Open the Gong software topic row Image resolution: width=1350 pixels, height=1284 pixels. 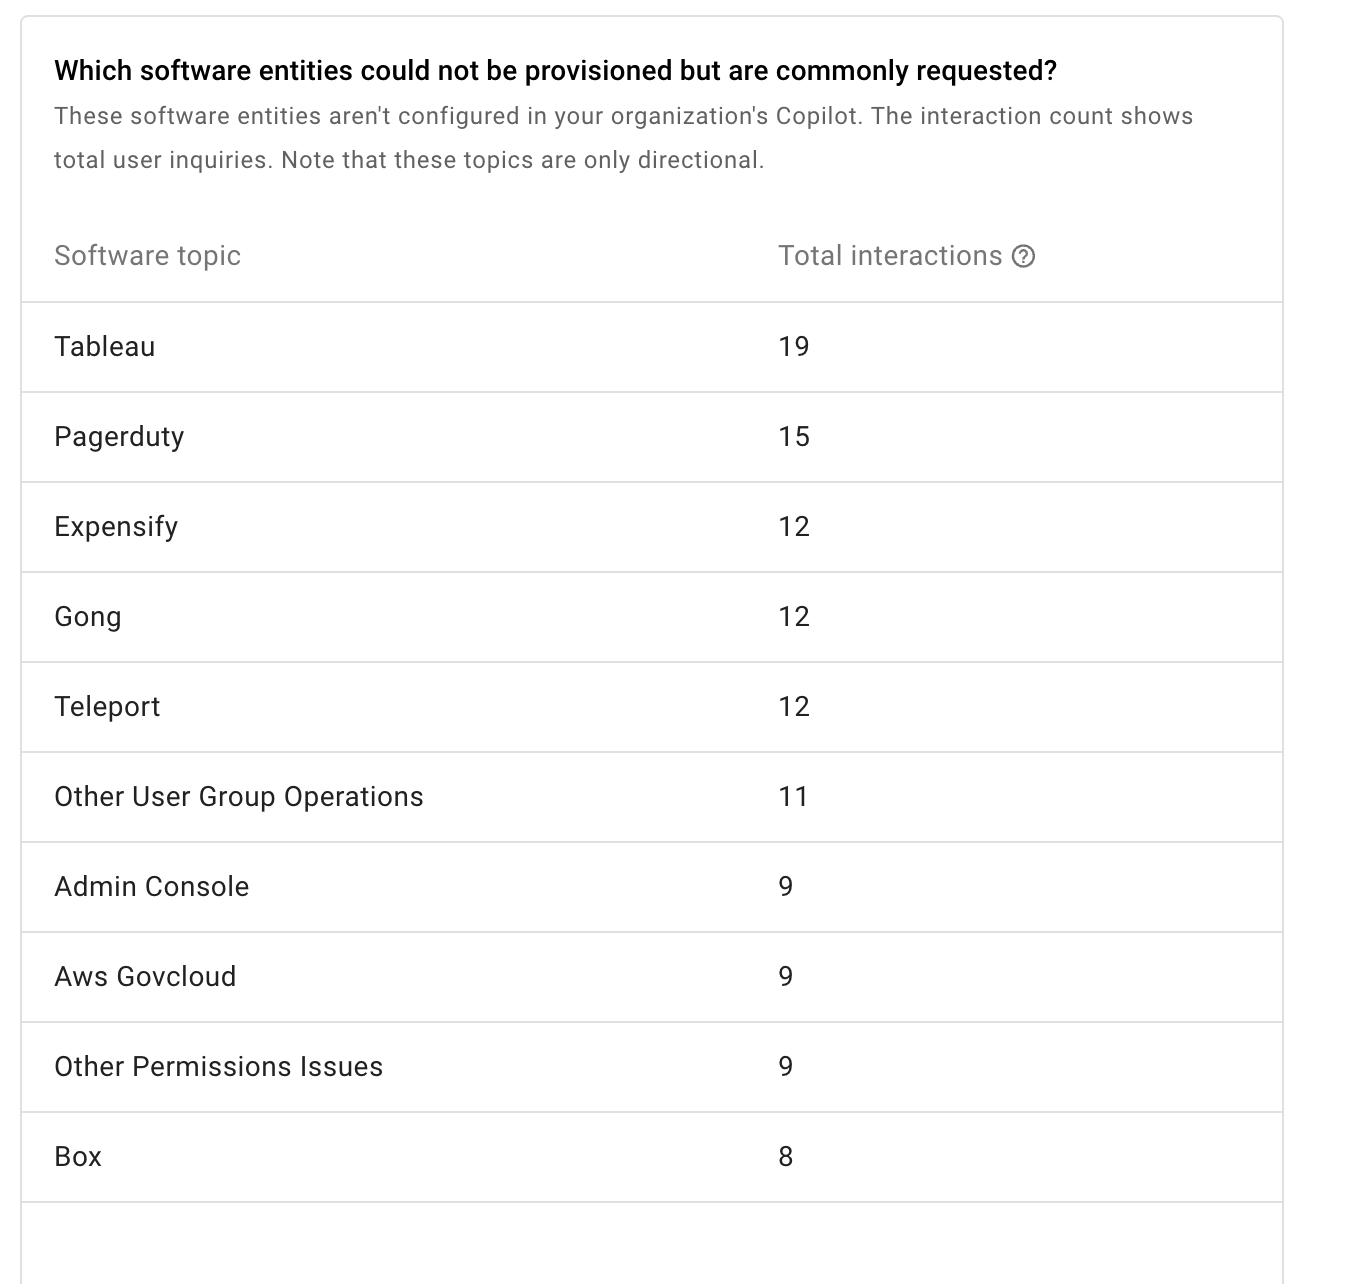(652, 617)
